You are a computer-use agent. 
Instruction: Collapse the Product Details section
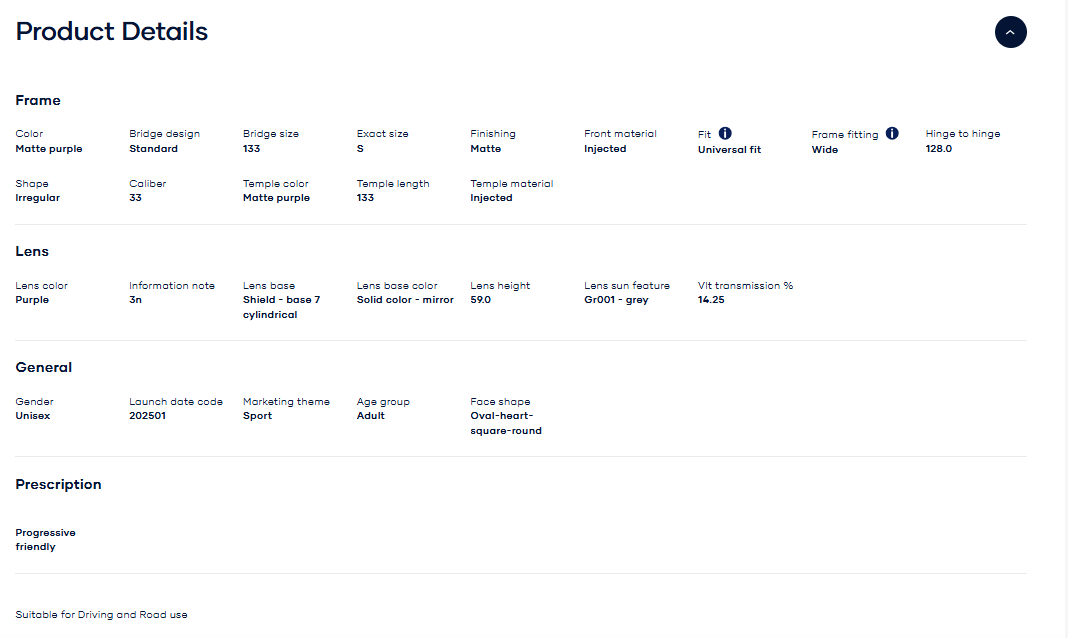1010,33
